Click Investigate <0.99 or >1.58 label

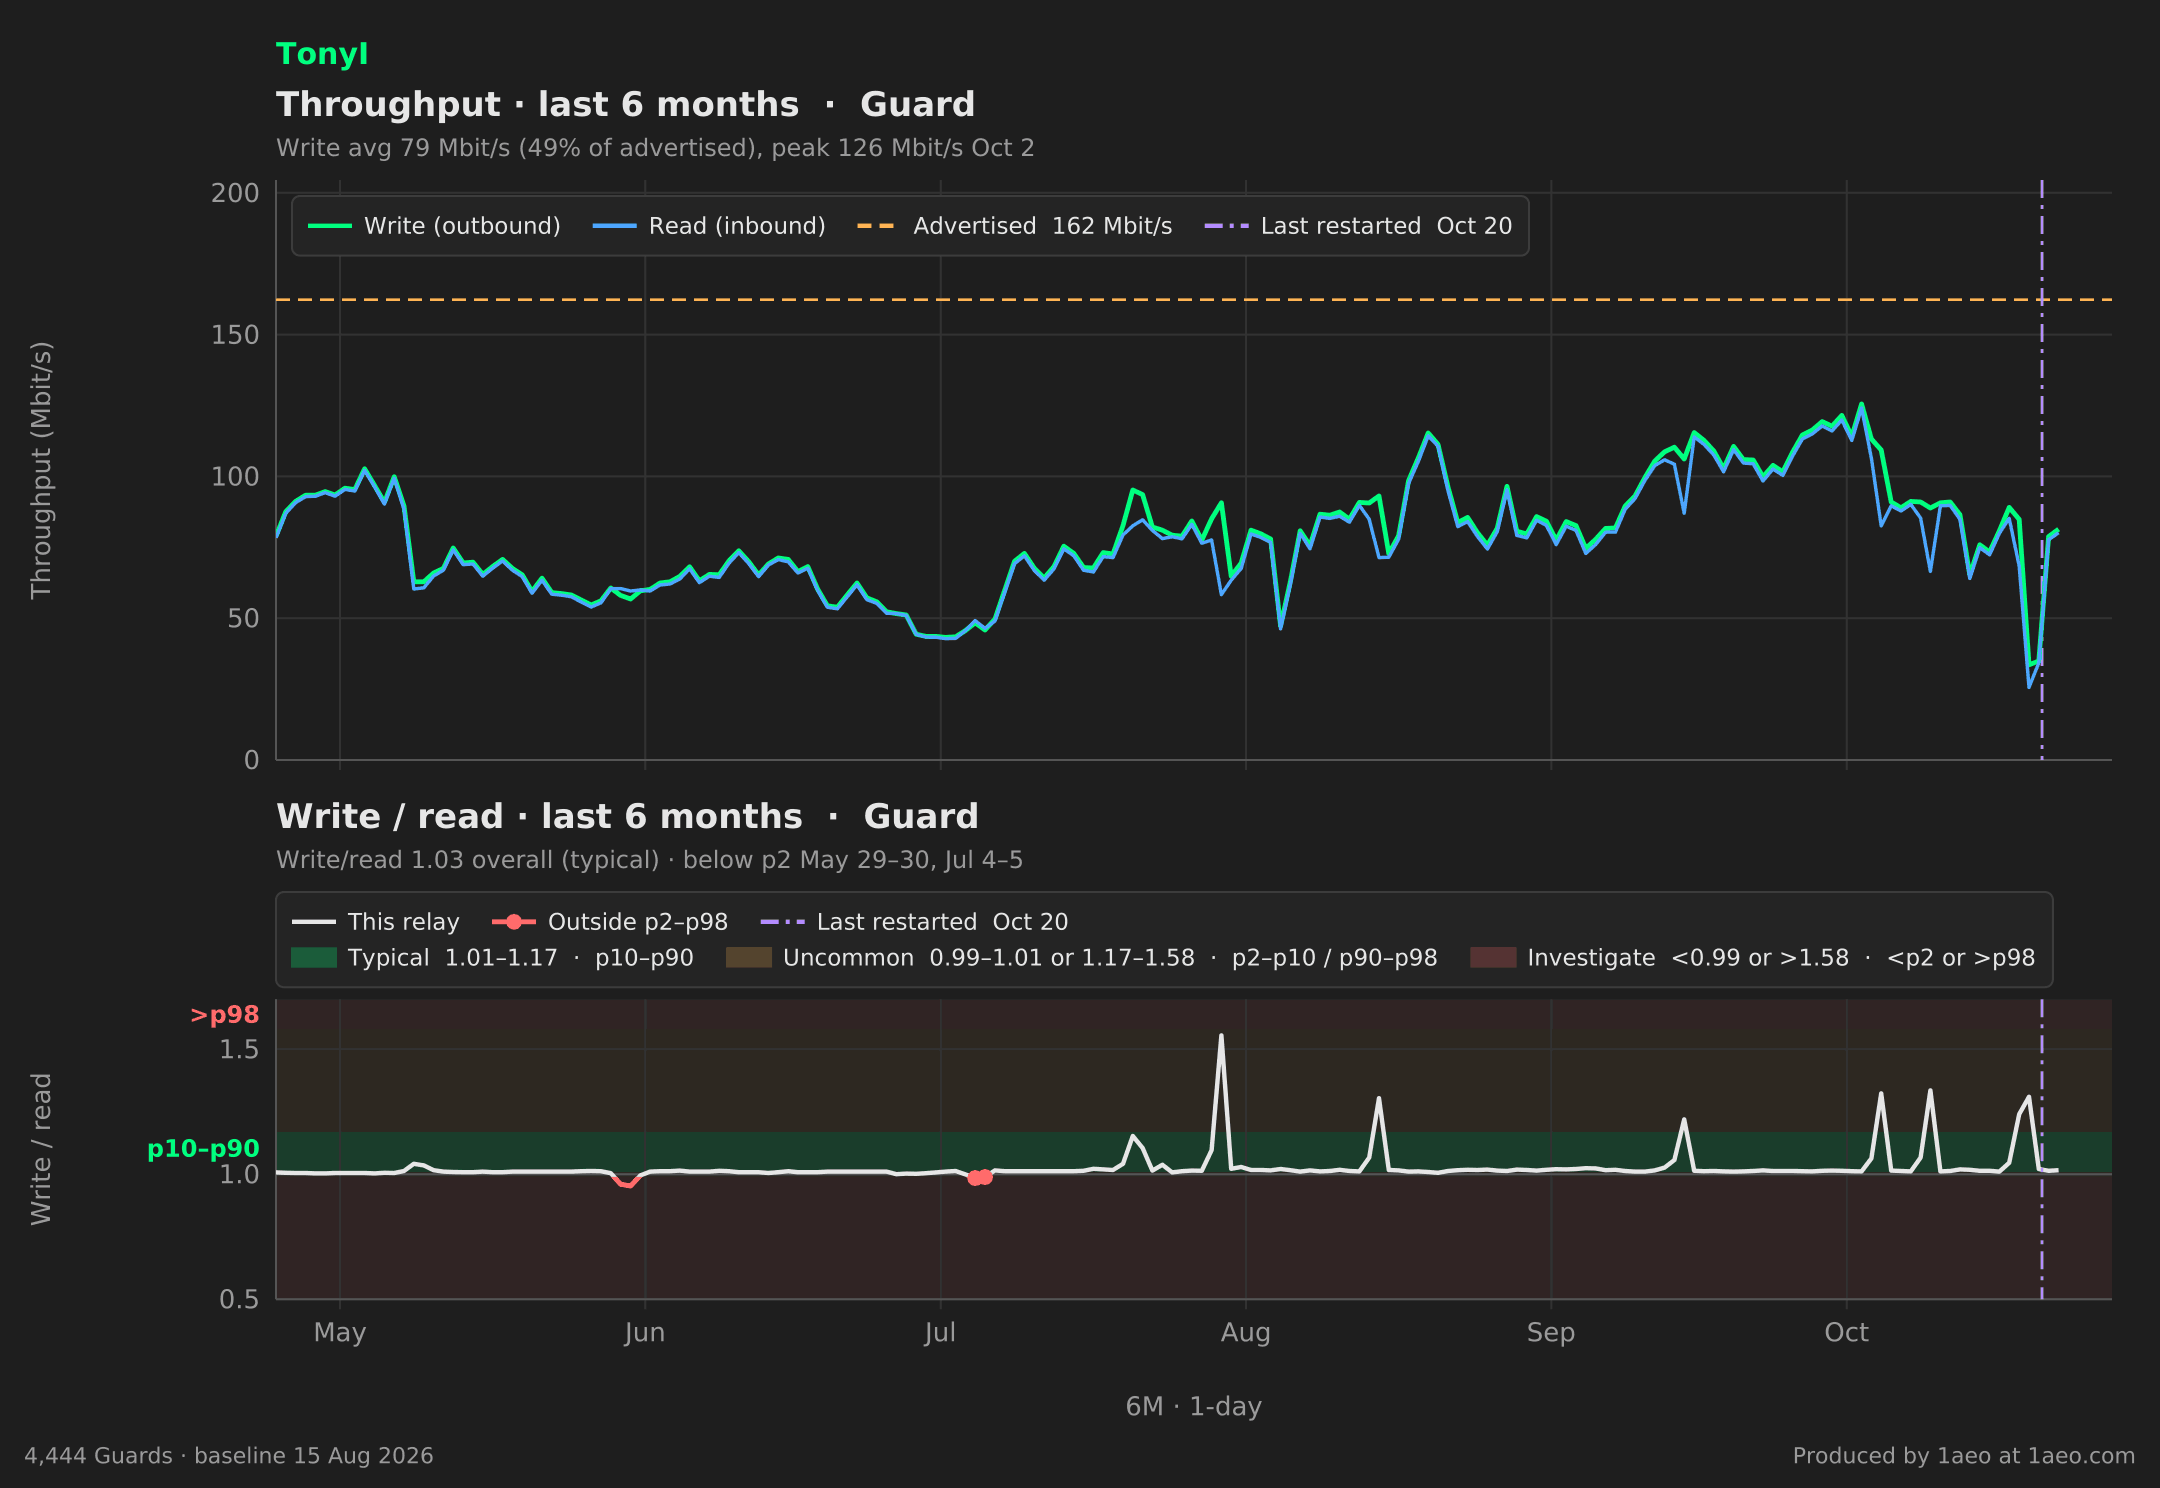[1781, 958]
